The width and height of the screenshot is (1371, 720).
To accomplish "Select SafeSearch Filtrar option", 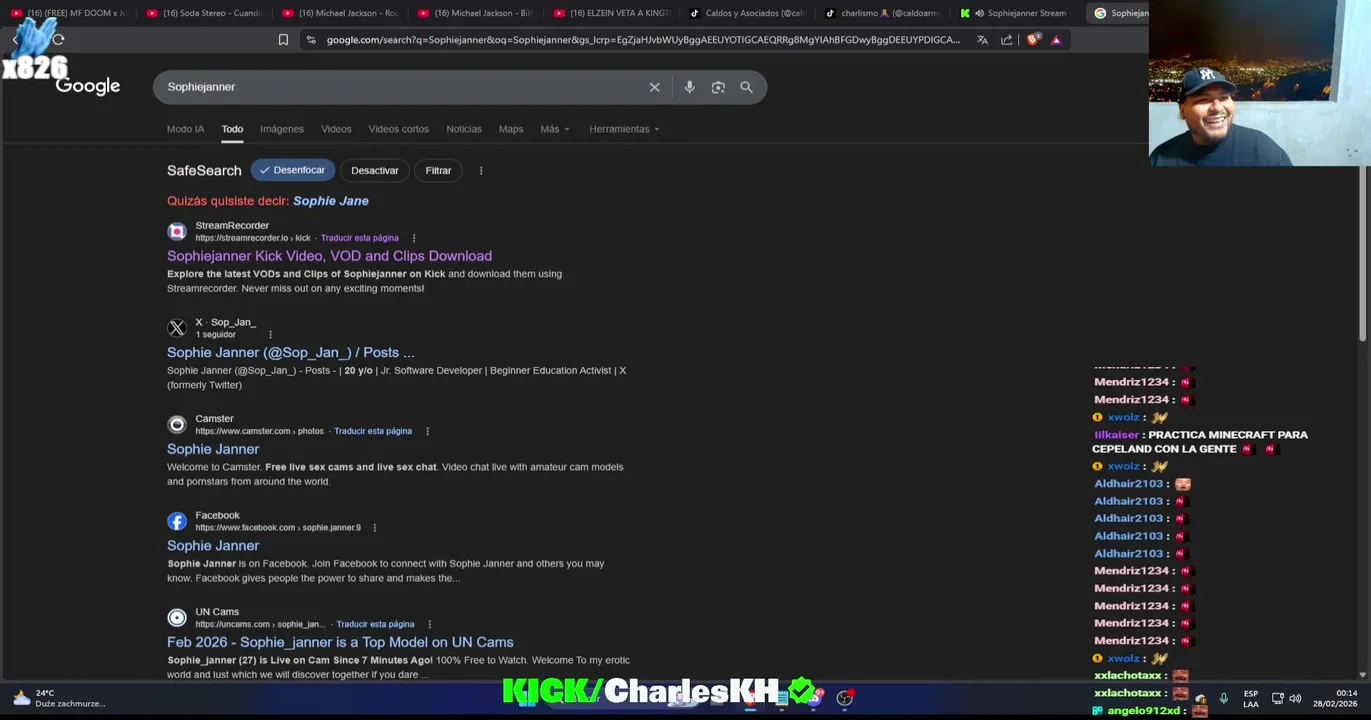I will coord(438,170).
